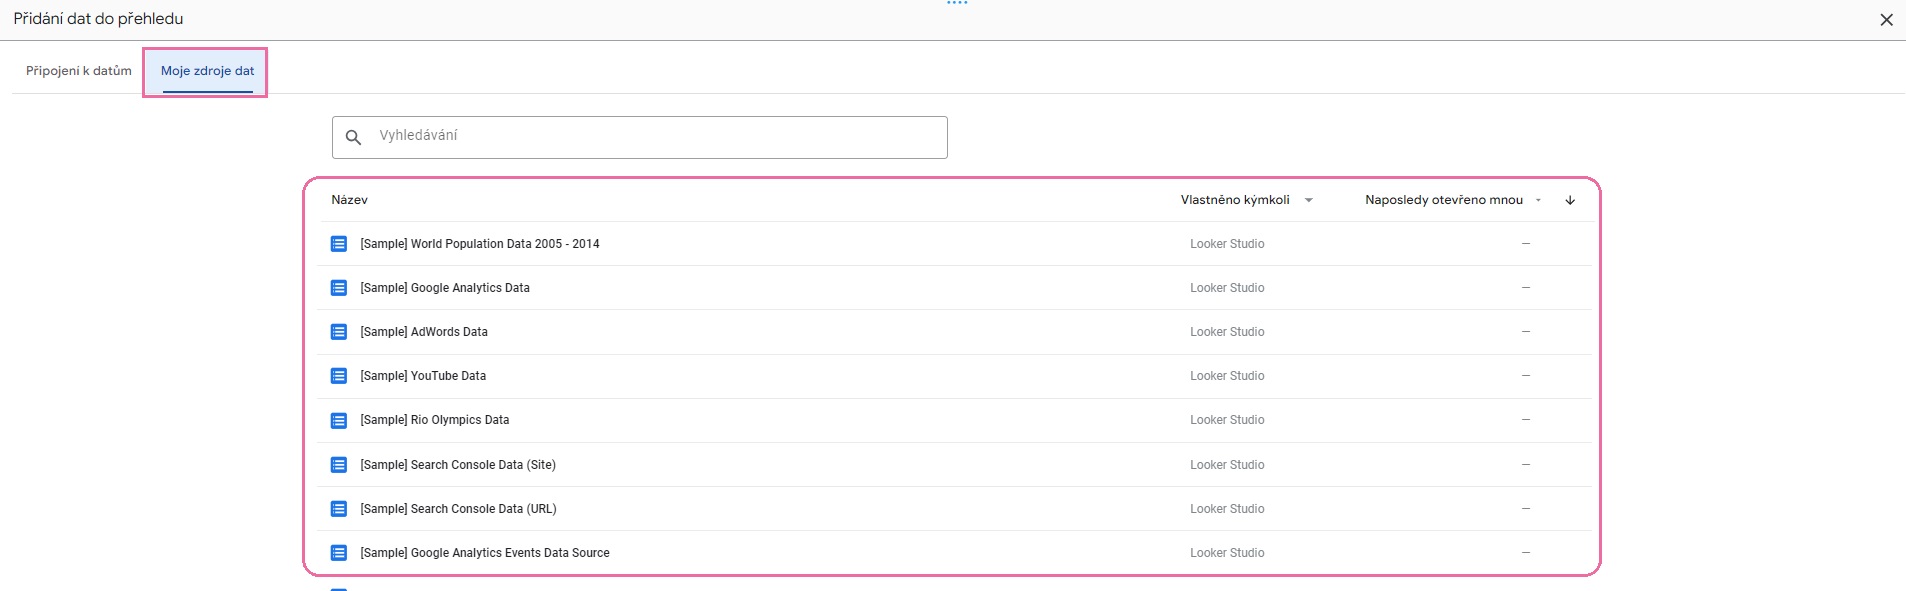
Task: Click the Search Console Data (Site) icon
Action: point(339,465)
